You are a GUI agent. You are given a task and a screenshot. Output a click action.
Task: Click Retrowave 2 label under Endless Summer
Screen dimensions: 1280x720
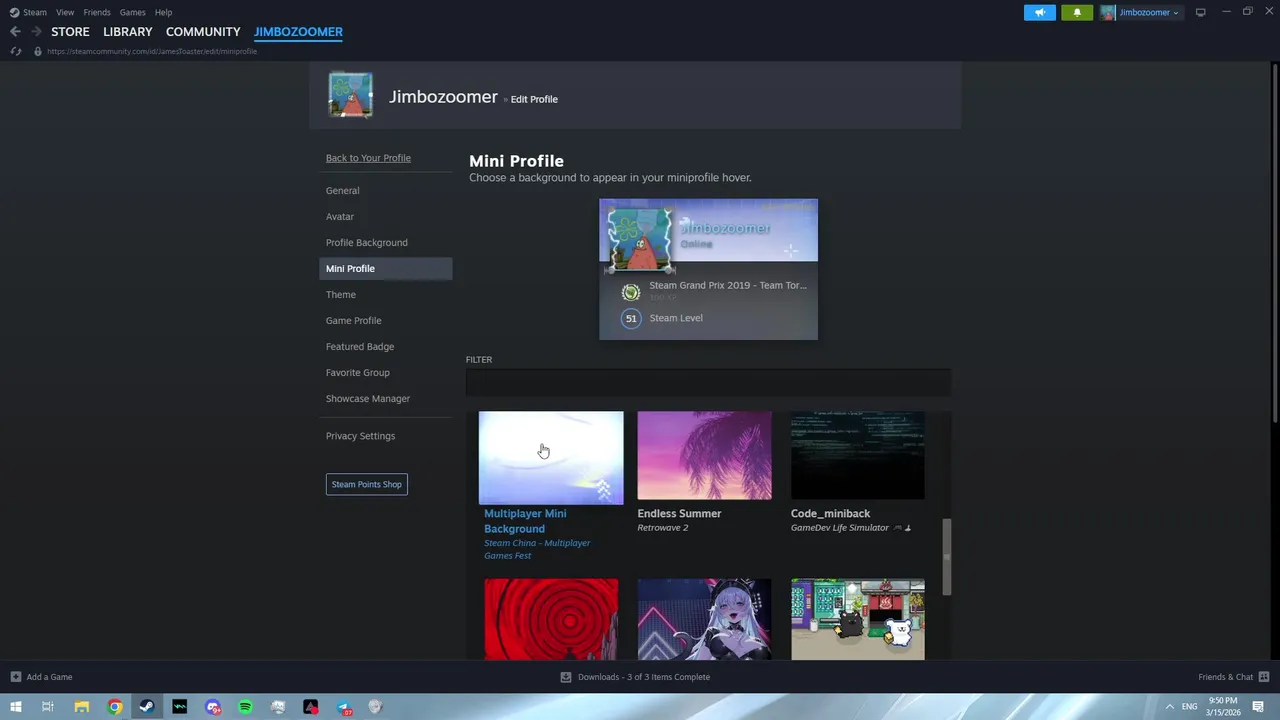point(663,528)
